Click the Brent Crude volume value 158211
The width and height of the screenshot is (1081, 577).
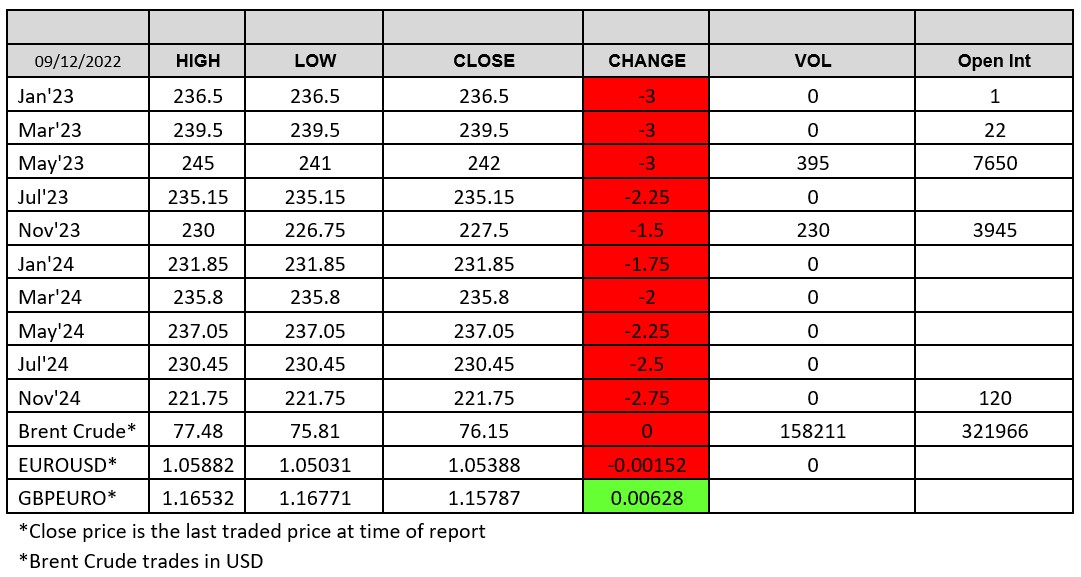click(811, 431)
